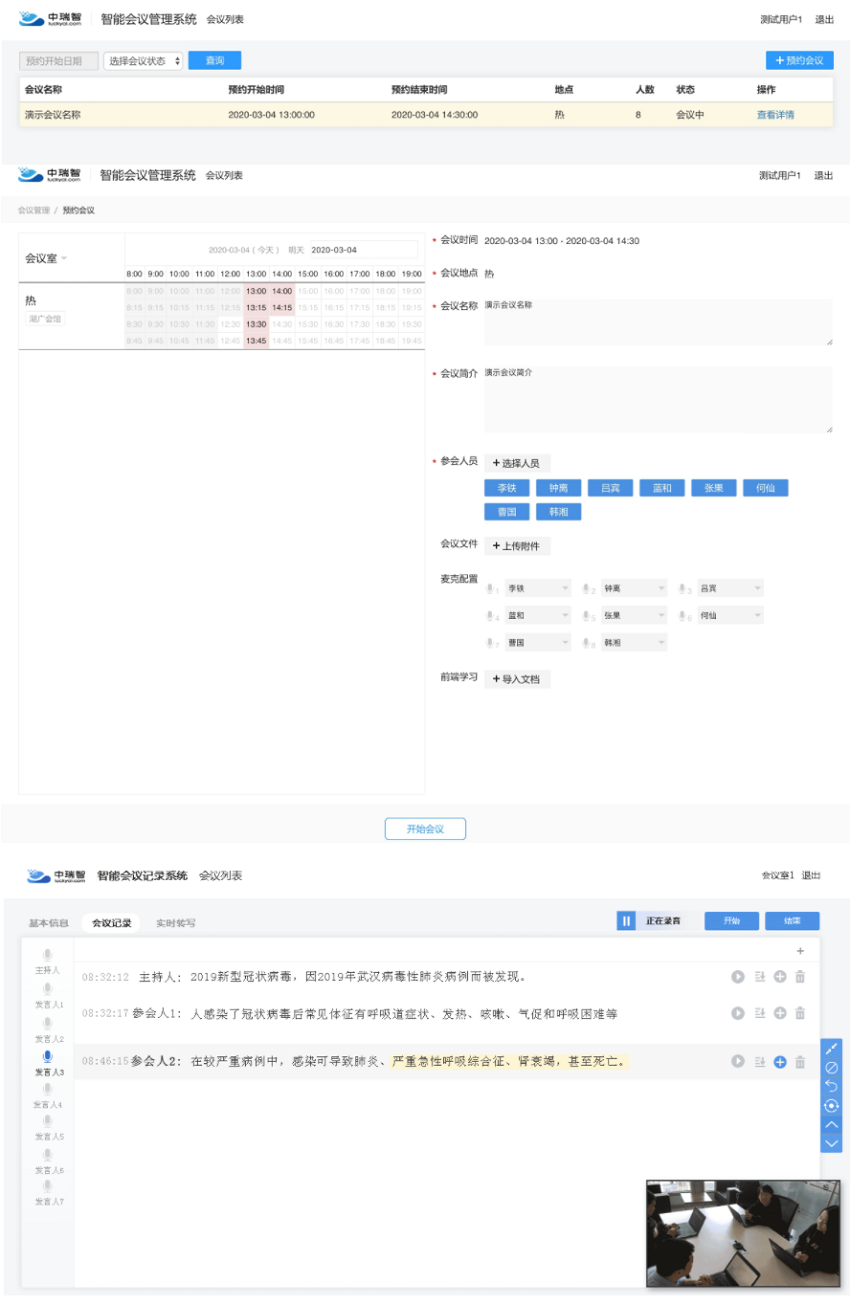Delete the 参会人1 record line with trash icon
This screenshot has height=1305, width=850.
click(x=800, y=1013)
